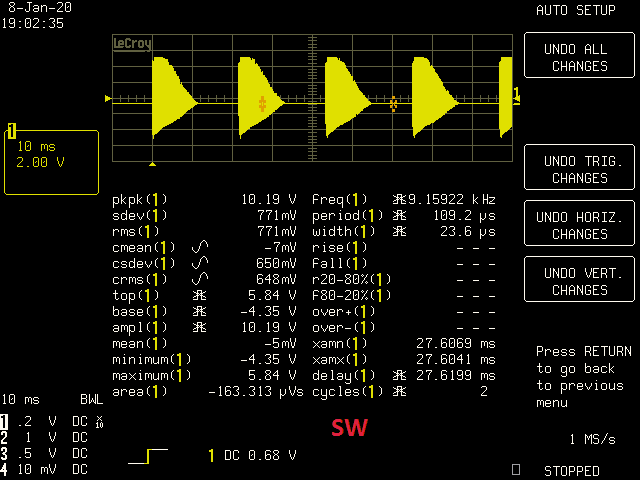Image resolution: width=640 pixels, height=480 pixels.
Task: Click the cycles(1) warning status icon
Action: click(399, 391)
